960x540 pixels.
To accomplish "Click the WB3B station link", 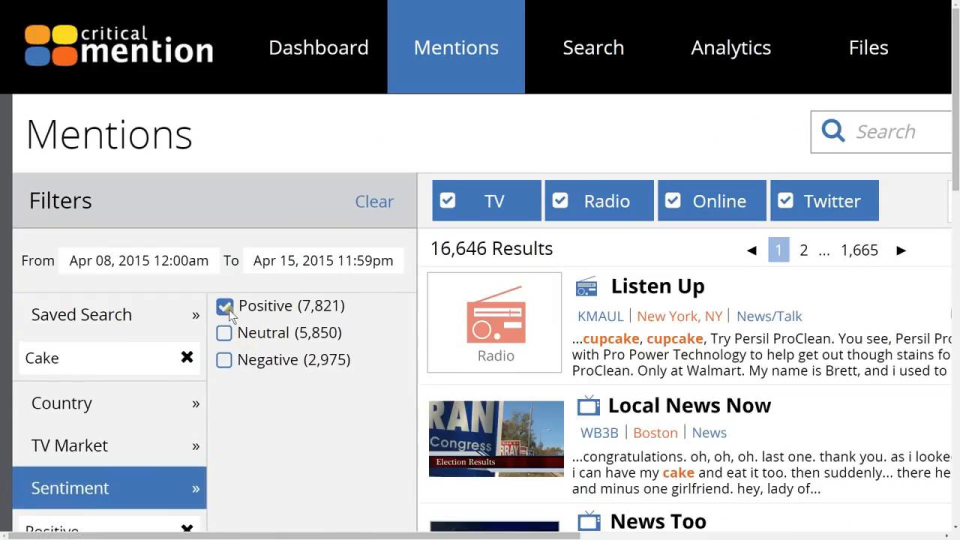I will pyautogui.click(x=599, y=433).
